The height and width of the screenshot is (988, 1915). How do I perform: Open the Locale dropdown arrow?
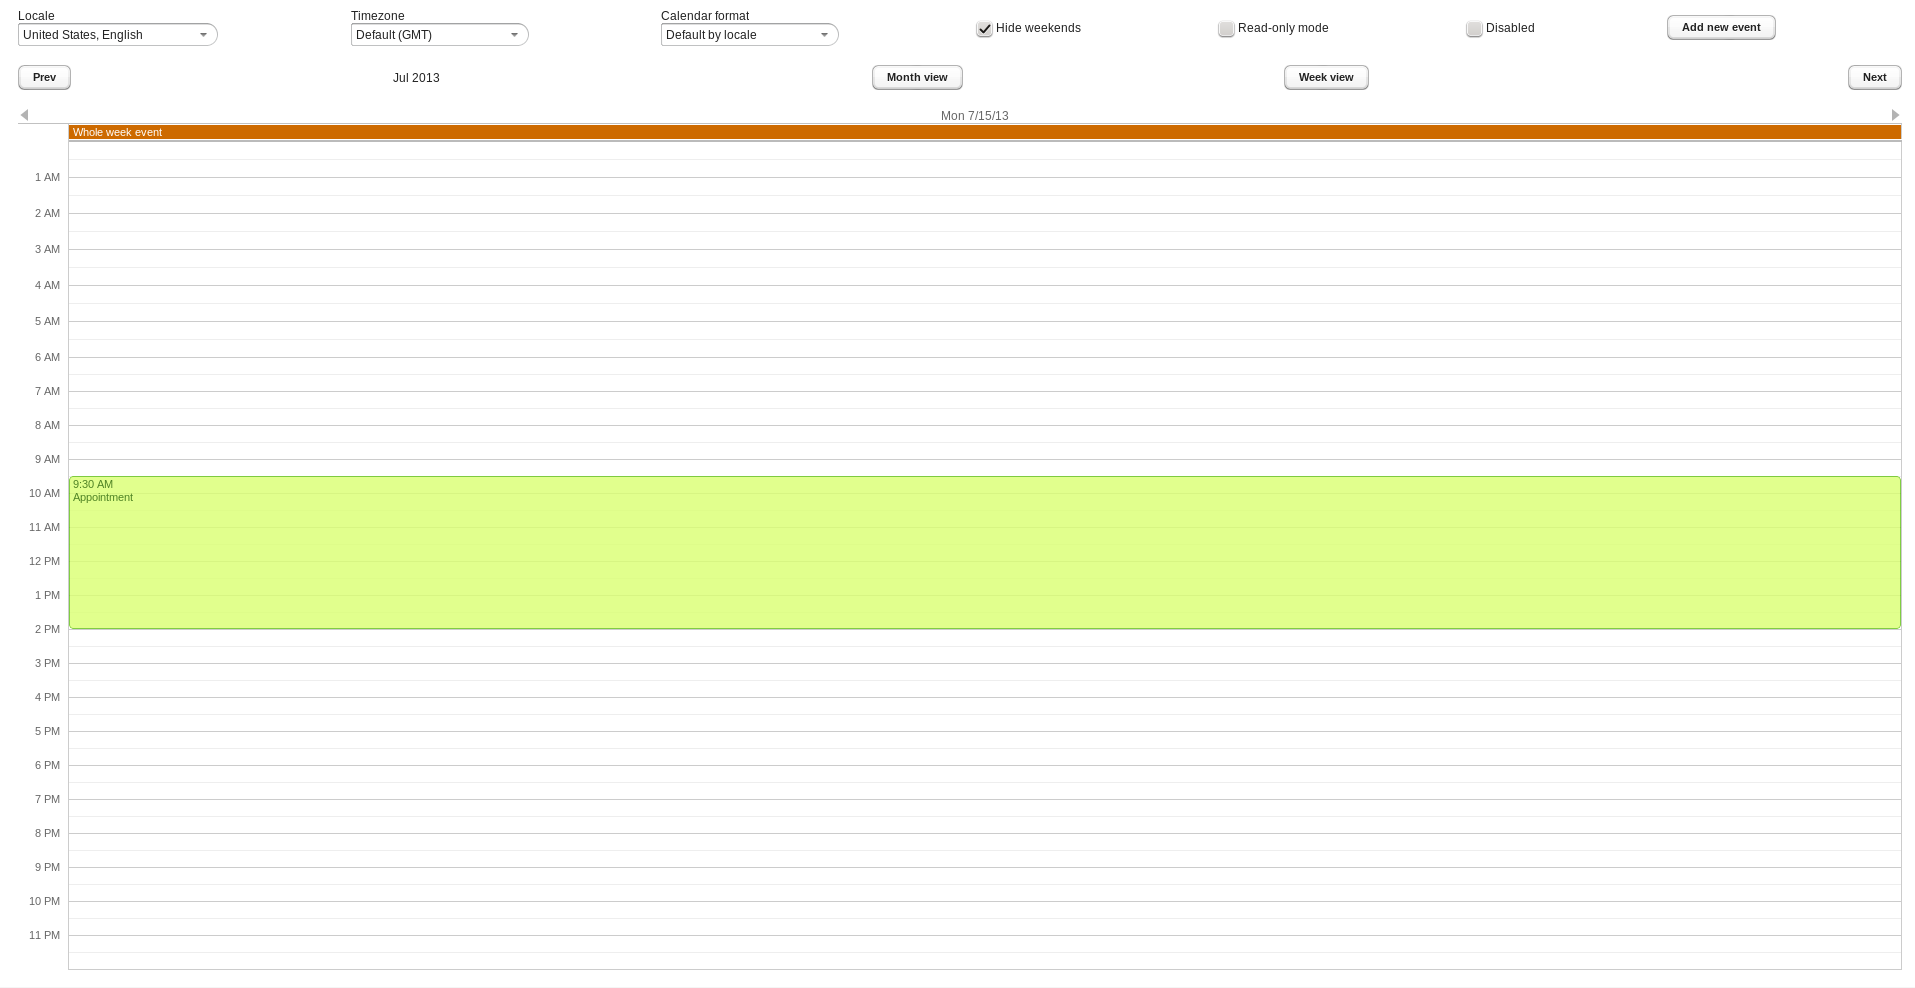(204, 34)
